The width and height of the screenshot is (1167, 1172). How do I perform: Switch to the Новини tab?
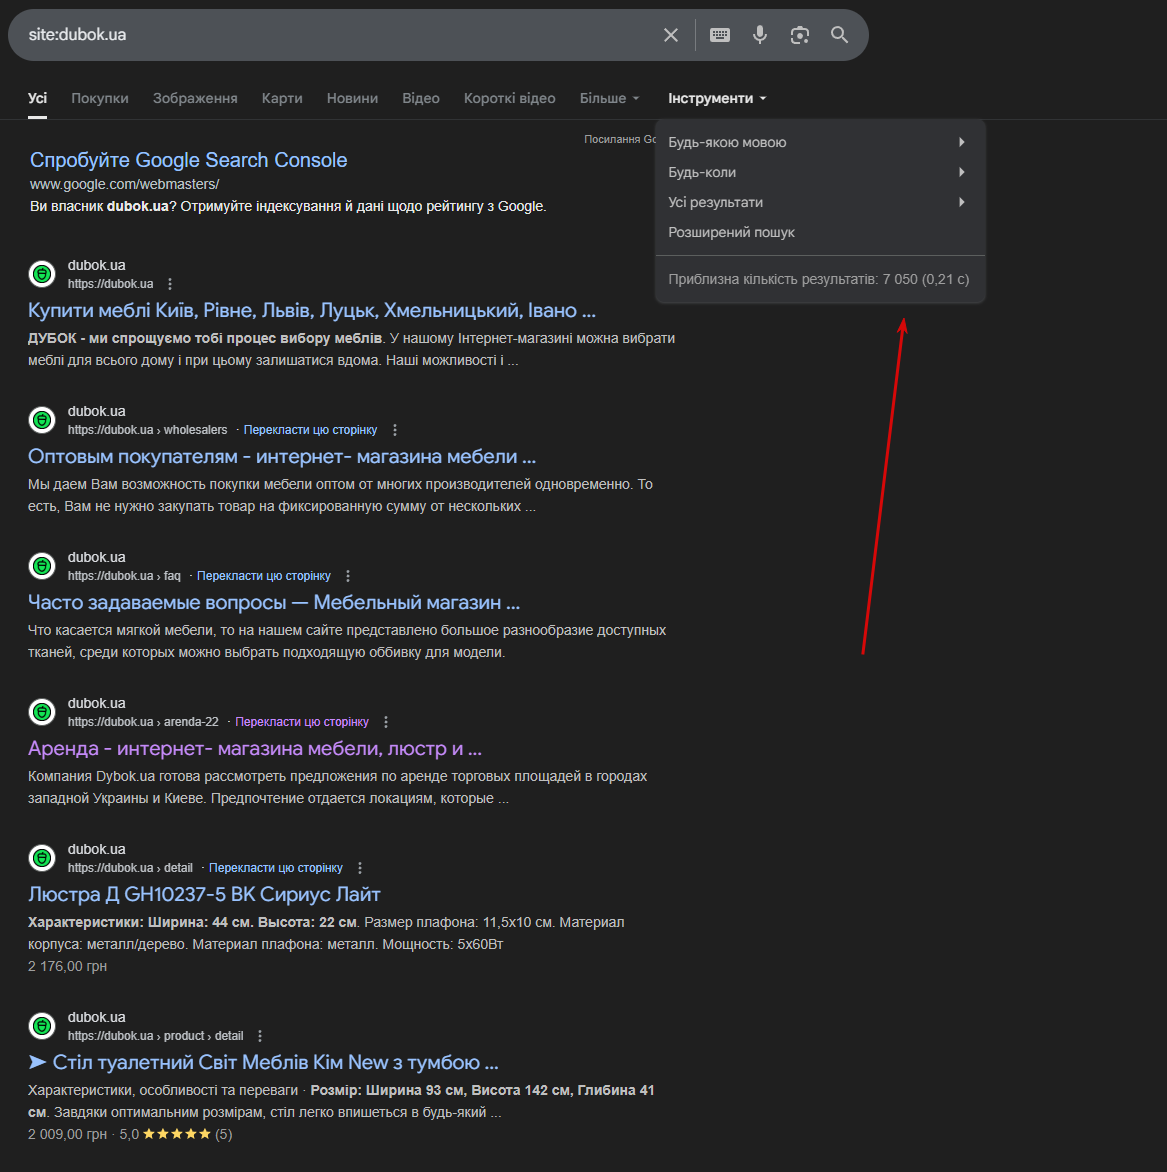click(x=352, y=98)
